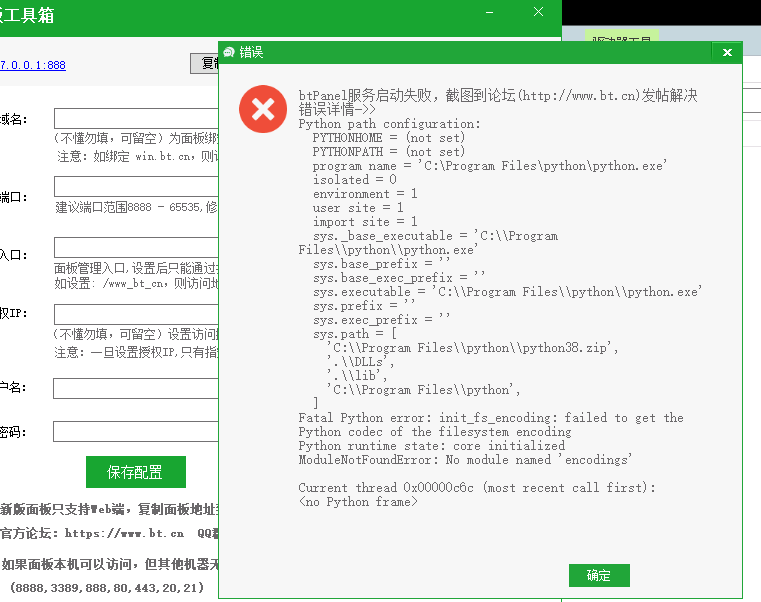This screenshot has width=761, height=602.
Task: Focus the 密码 input field
Action: pyautogui.click(x=136, y=431)
